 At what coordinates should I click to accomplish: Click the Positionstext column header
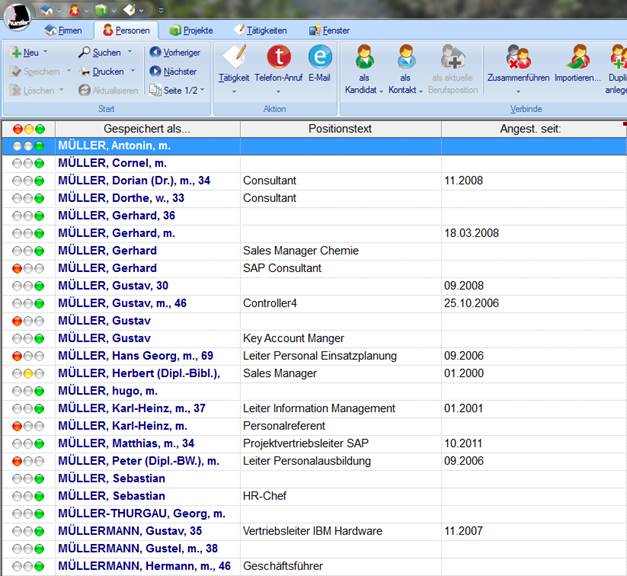340,129
